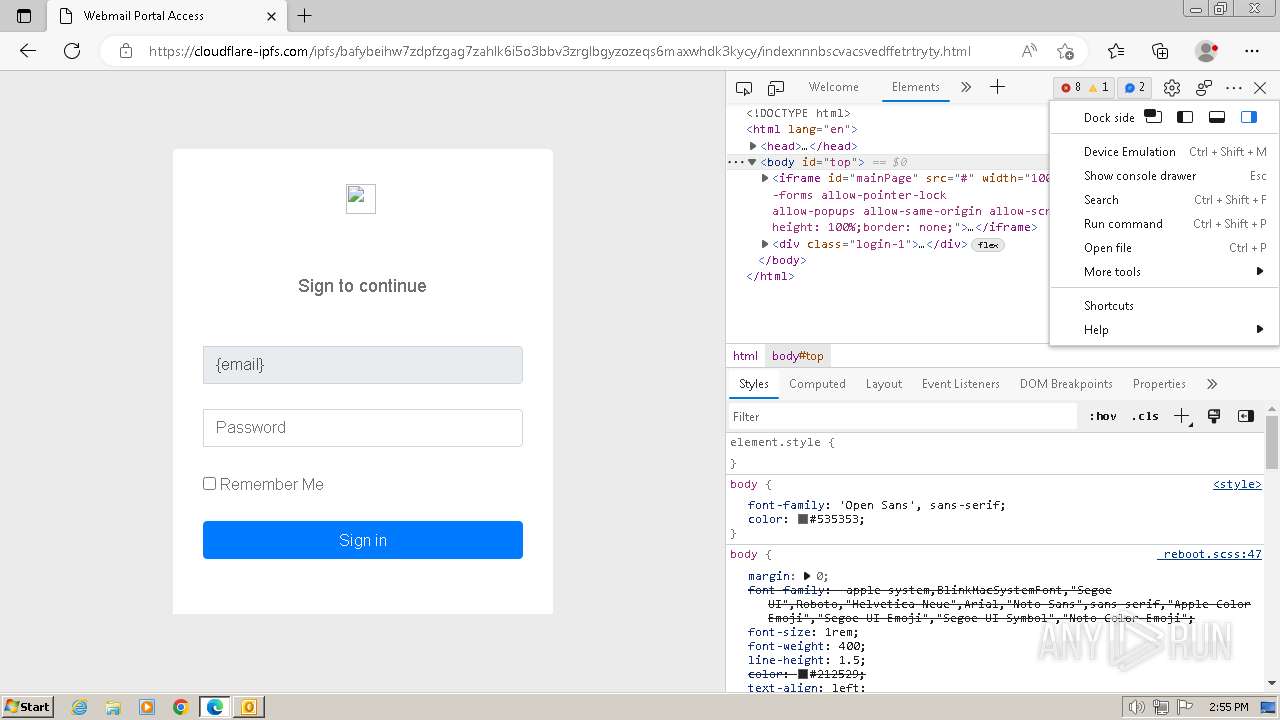Image resolution: width=1280 pixels, height=720 pixels.
Task: Tick the Remember Me checkbox
Action: click(210, 484)
